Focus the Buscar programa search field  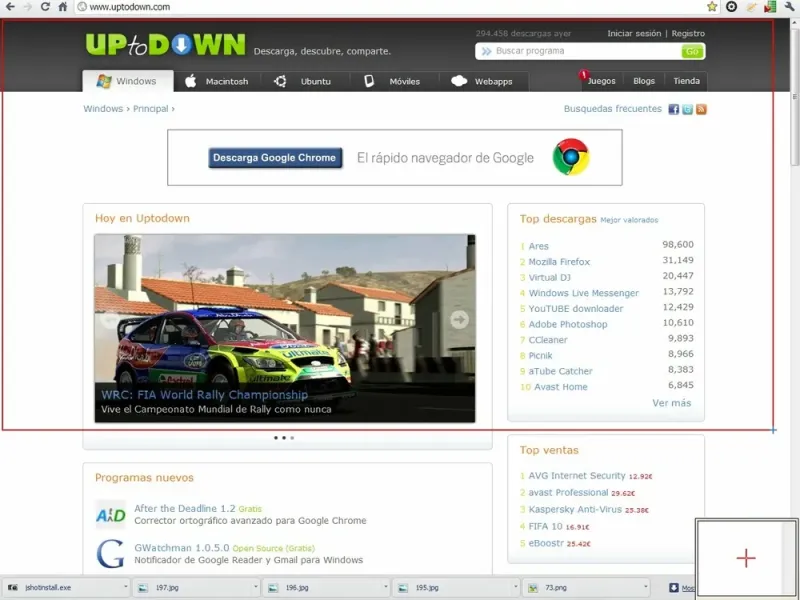[x=579, y=51]
